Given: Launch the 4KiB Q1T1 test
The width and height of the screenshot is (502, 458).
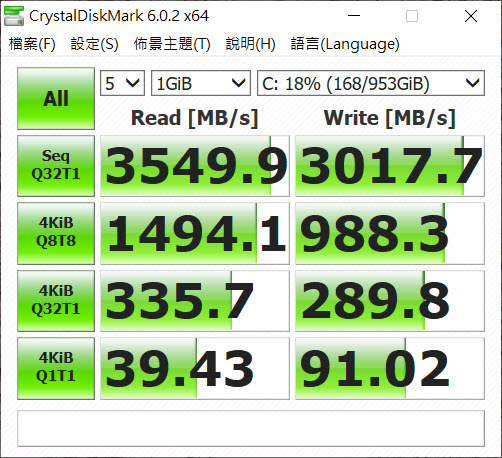Looking at the screenshot, I should [x=56, y=368].
